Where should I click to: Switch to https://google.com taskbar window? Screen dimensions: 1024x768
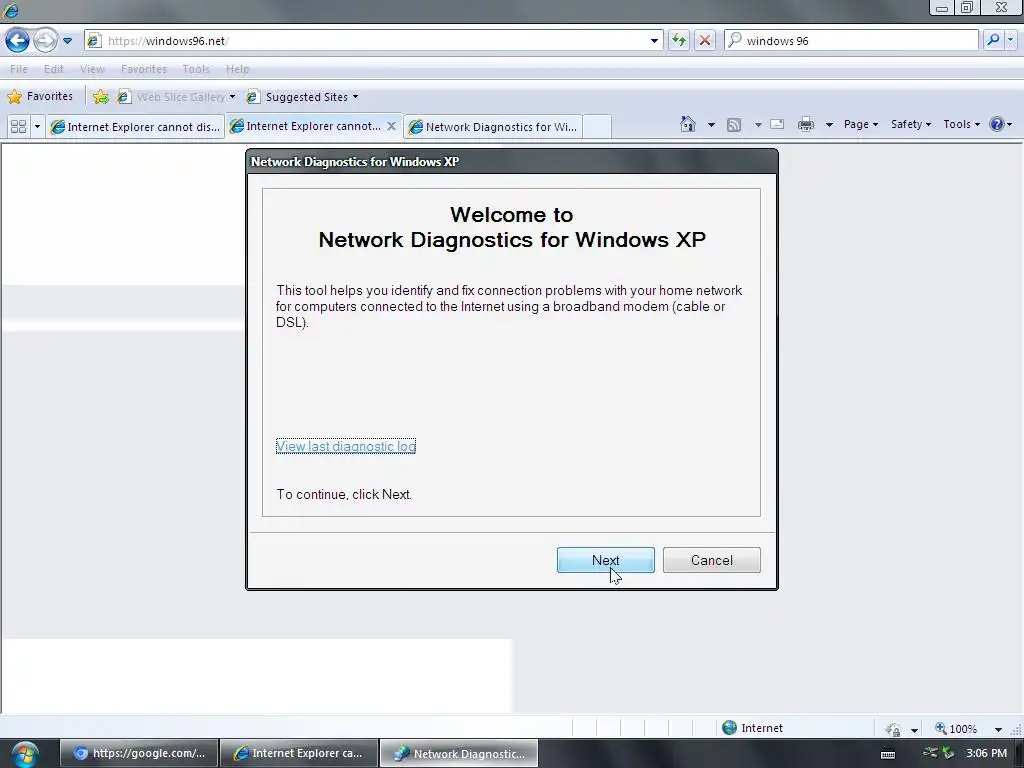139,753
